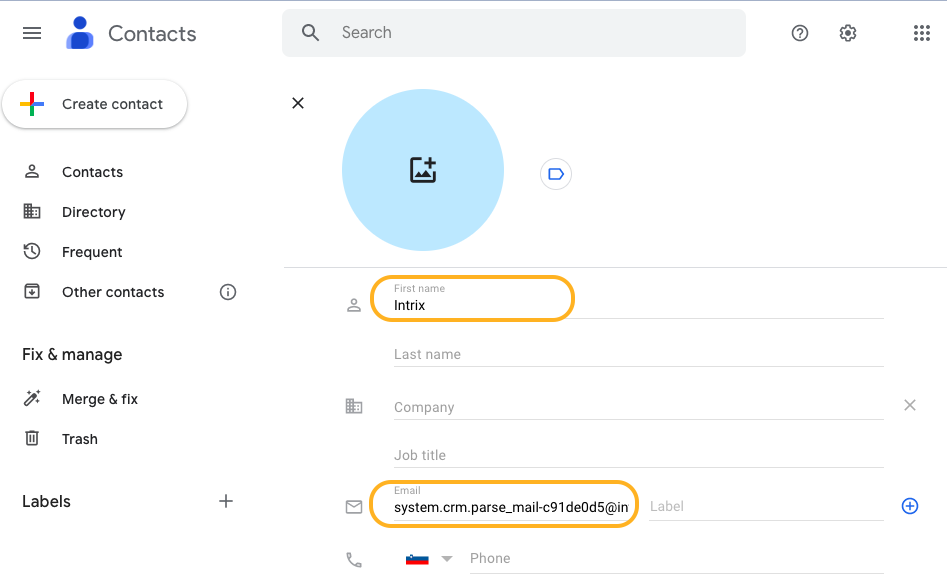Open the Settings gear icon
This screenshot has height=587, width=947.
click(848, 33)
